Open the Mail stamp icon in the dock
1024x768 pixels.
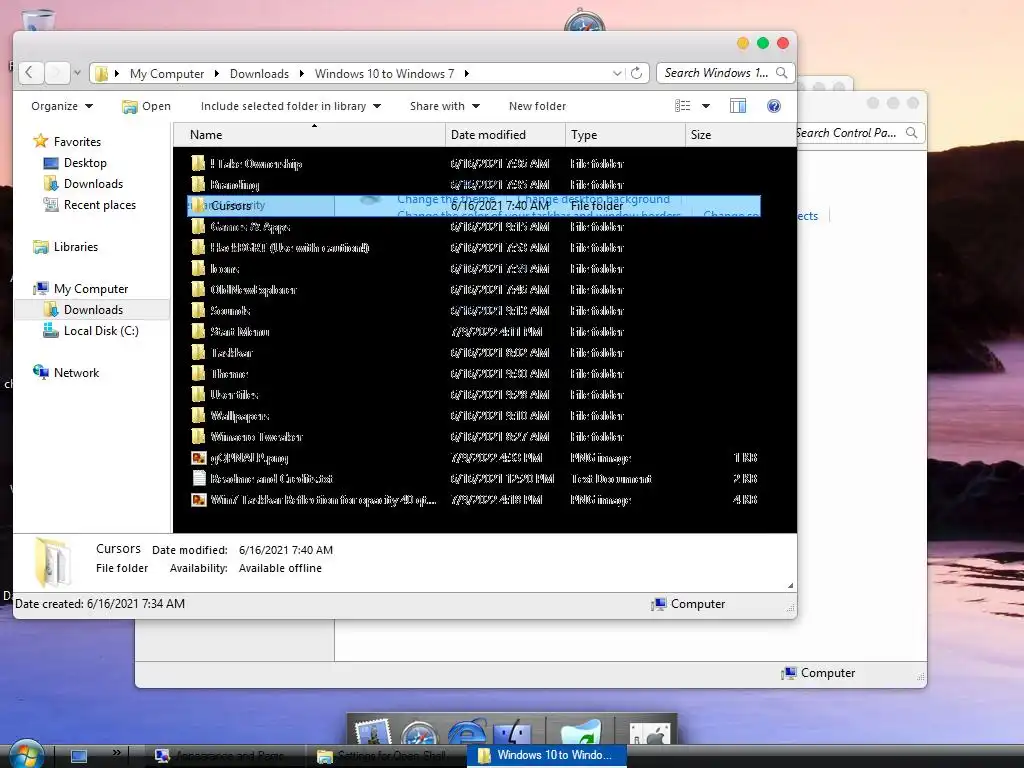pyautogui.click(x=373, y=731)
